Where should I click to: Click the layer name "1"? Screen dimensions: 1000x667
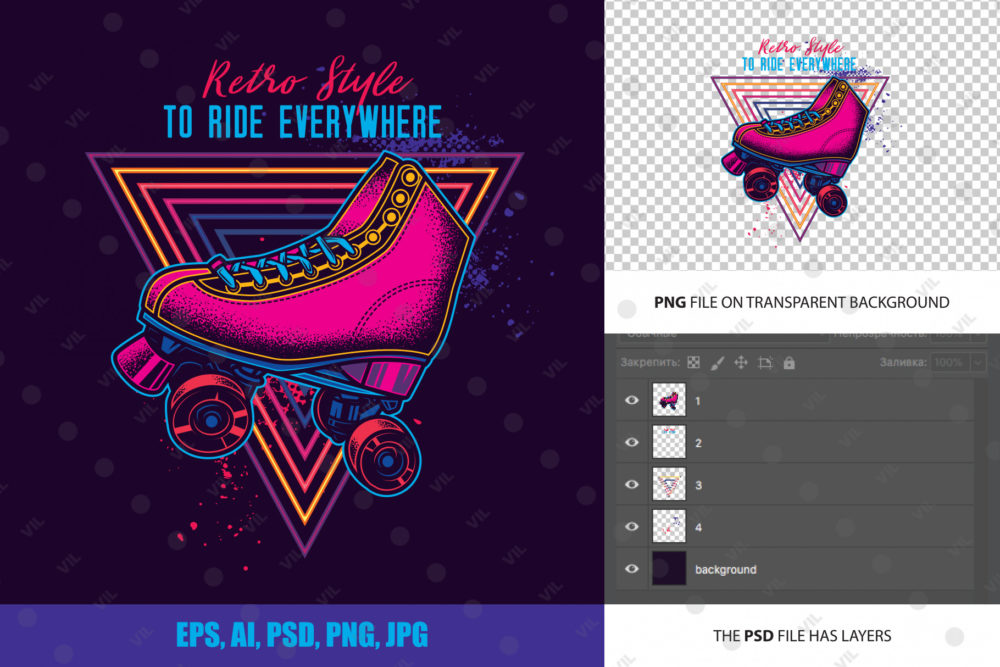(x=698, y=401)
